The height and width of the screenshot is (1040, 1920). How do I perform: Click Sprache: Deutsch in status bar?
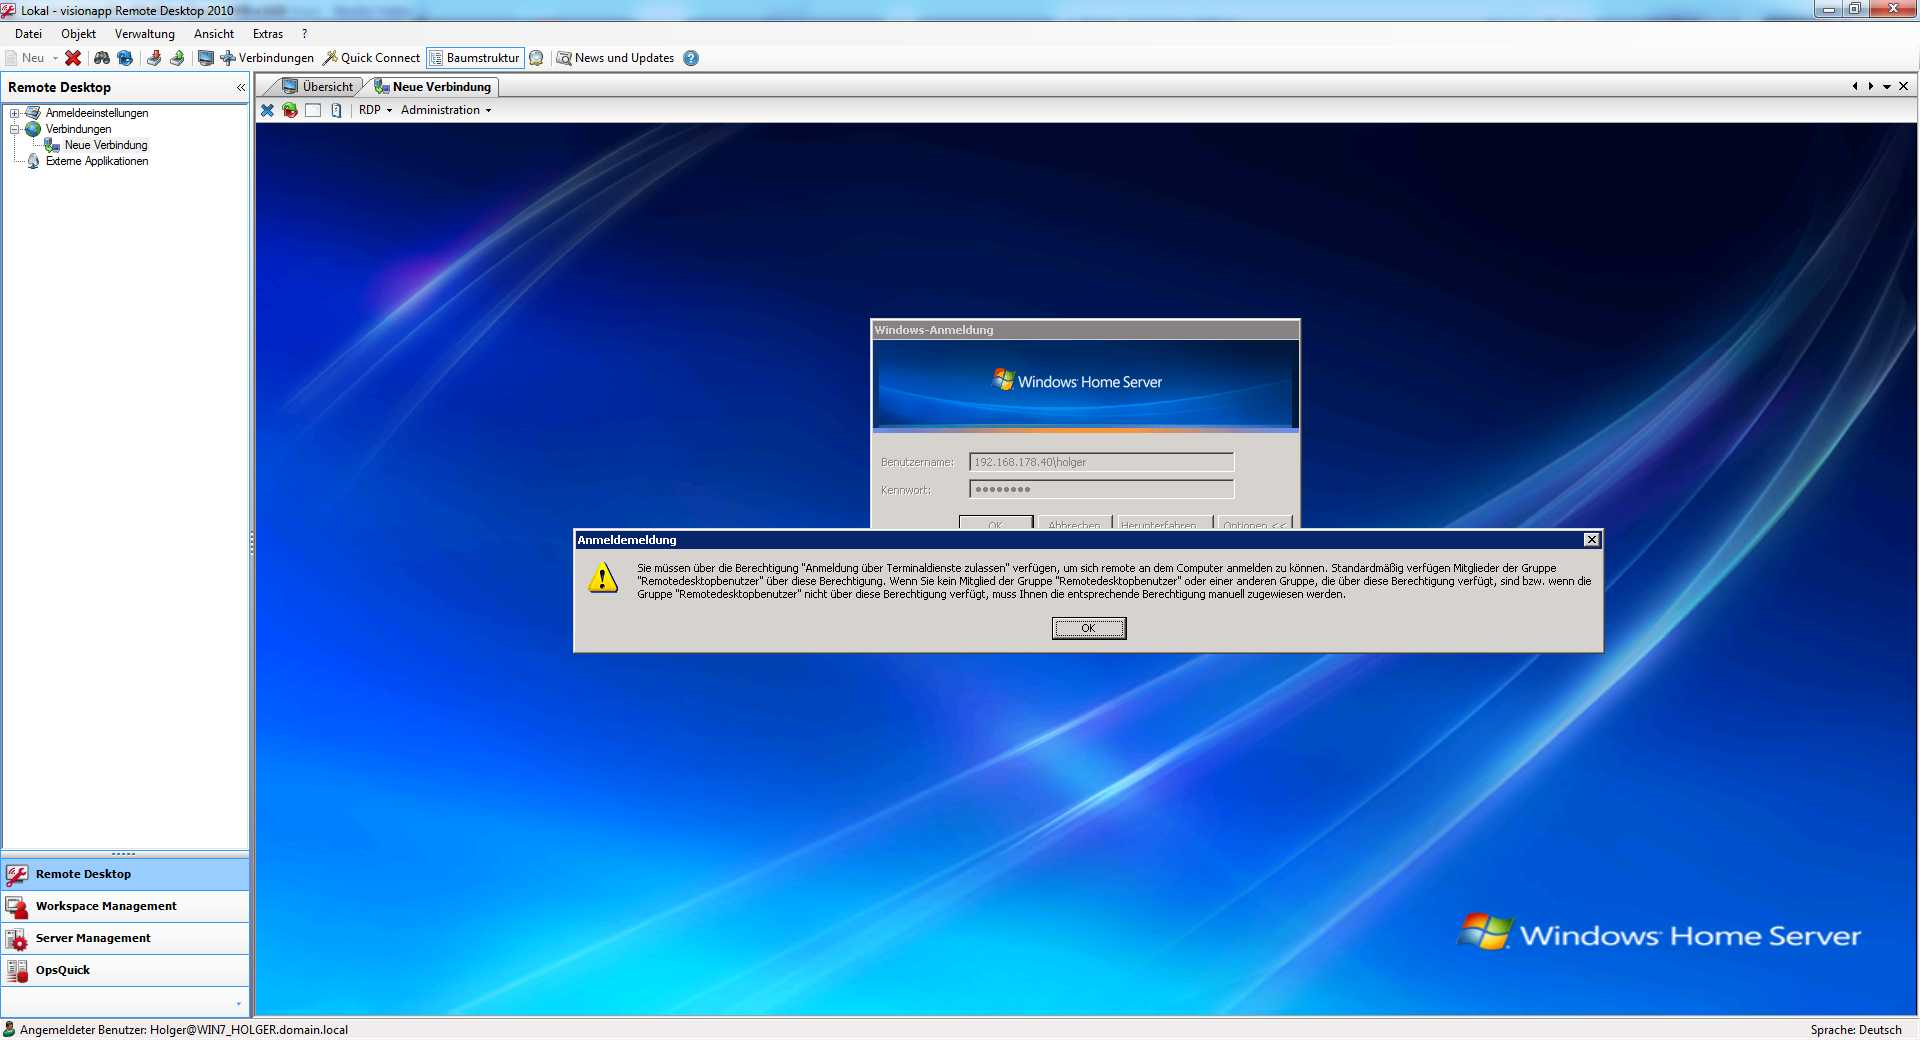pos(1855,1030)
